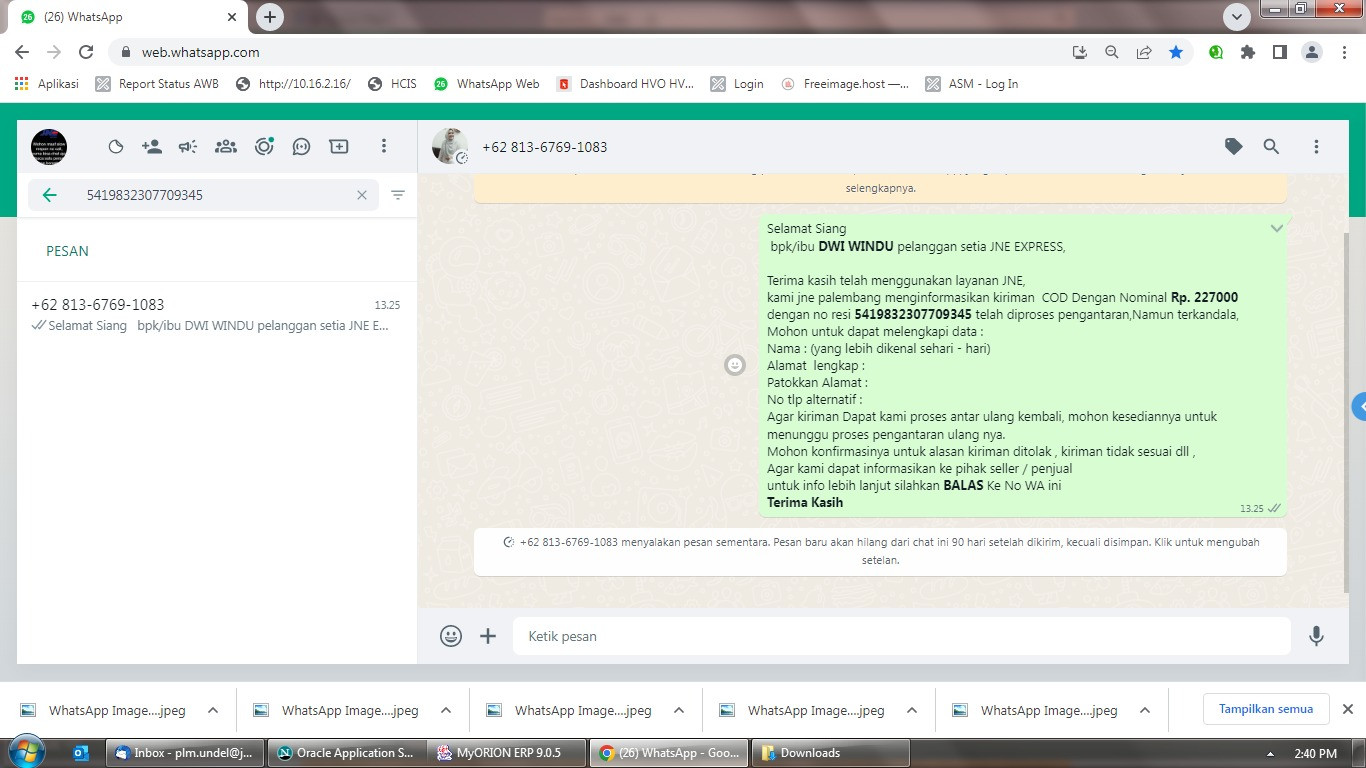Viewport: 1366px width, 768px height.
Task: Search within this chat using magnifier icon
Action: (x=1271, y=147)
